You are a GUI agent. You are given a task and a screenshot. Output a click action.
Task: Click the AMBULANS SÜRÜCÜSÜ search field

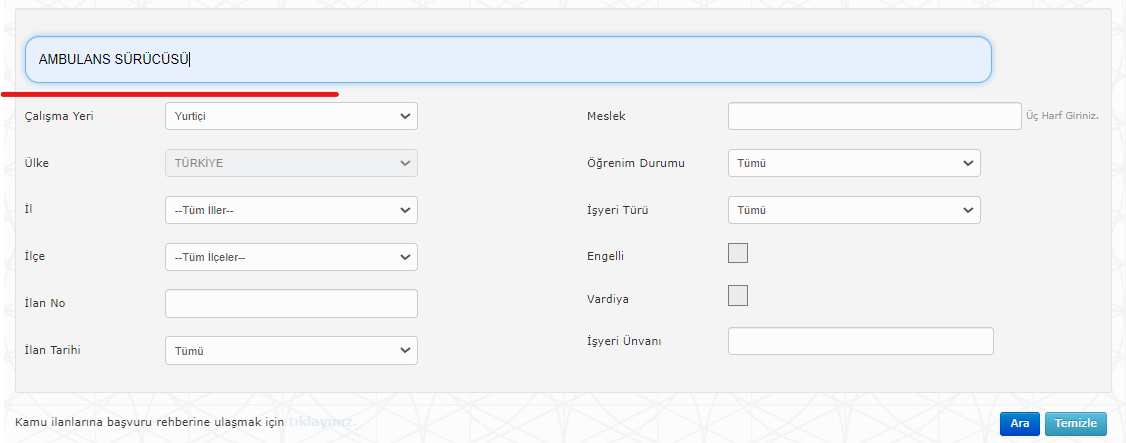[508, 60]
